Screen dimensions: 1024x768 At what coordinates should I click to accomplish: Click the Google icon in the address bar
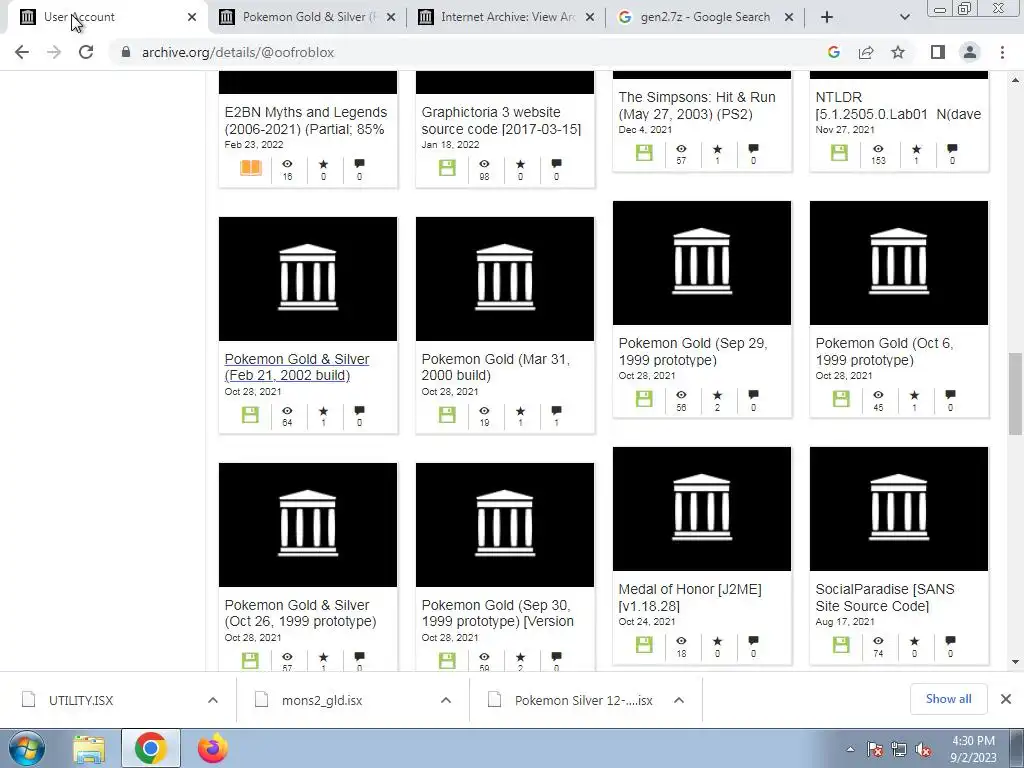(833, 52)
